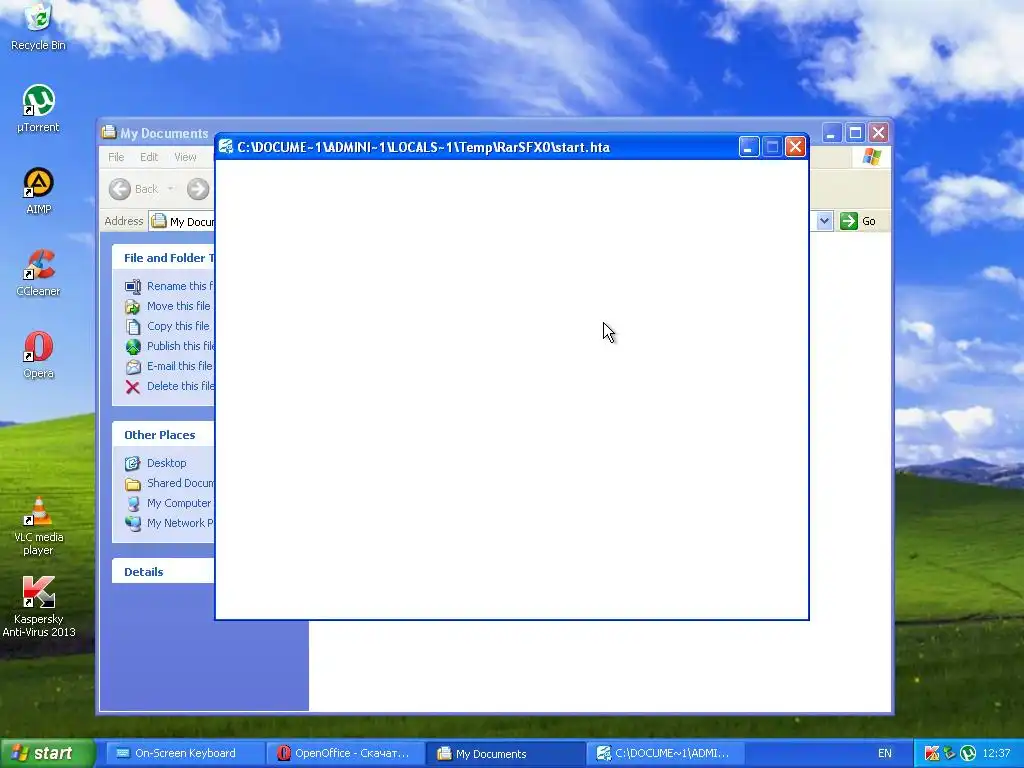Open My Network Places in Other Places
Screen dimensions: 1024x768
tap(180, 523)
